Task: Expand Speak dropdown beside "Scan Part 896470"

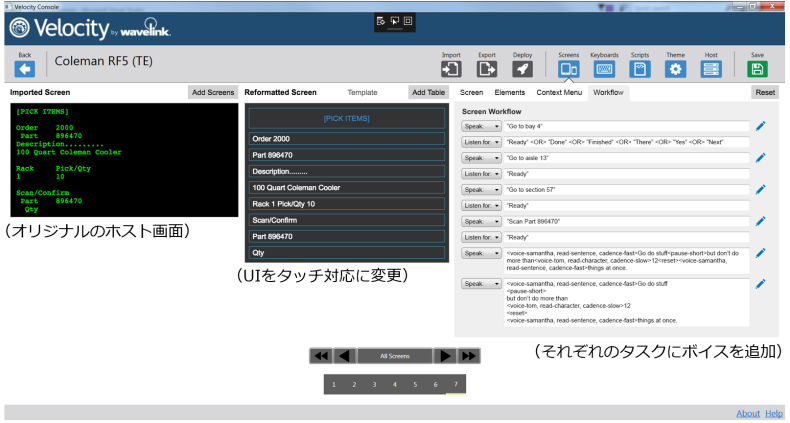Action: pos(480,221)
